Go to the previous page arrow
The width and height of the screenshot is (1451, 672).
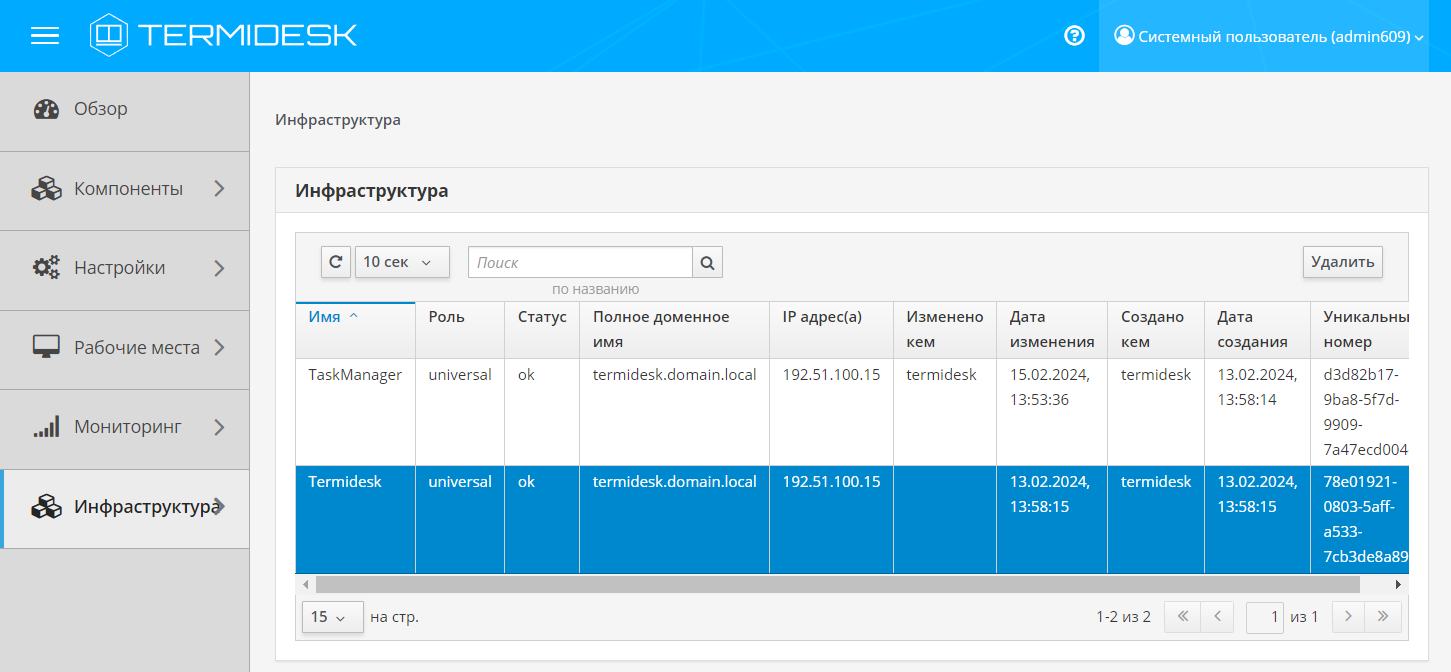1217,617
